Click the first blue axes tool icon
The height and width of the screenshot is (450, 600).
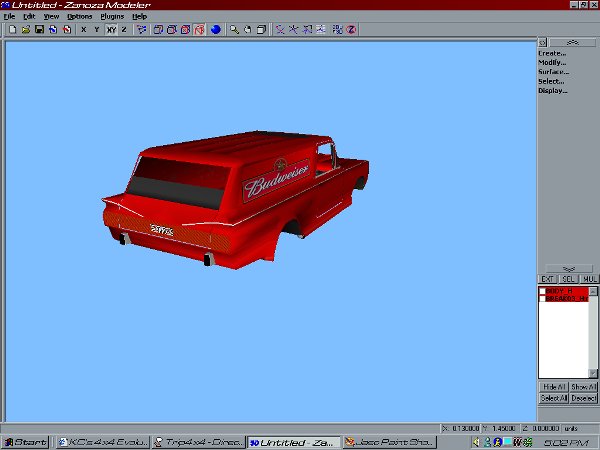[280, 29]
